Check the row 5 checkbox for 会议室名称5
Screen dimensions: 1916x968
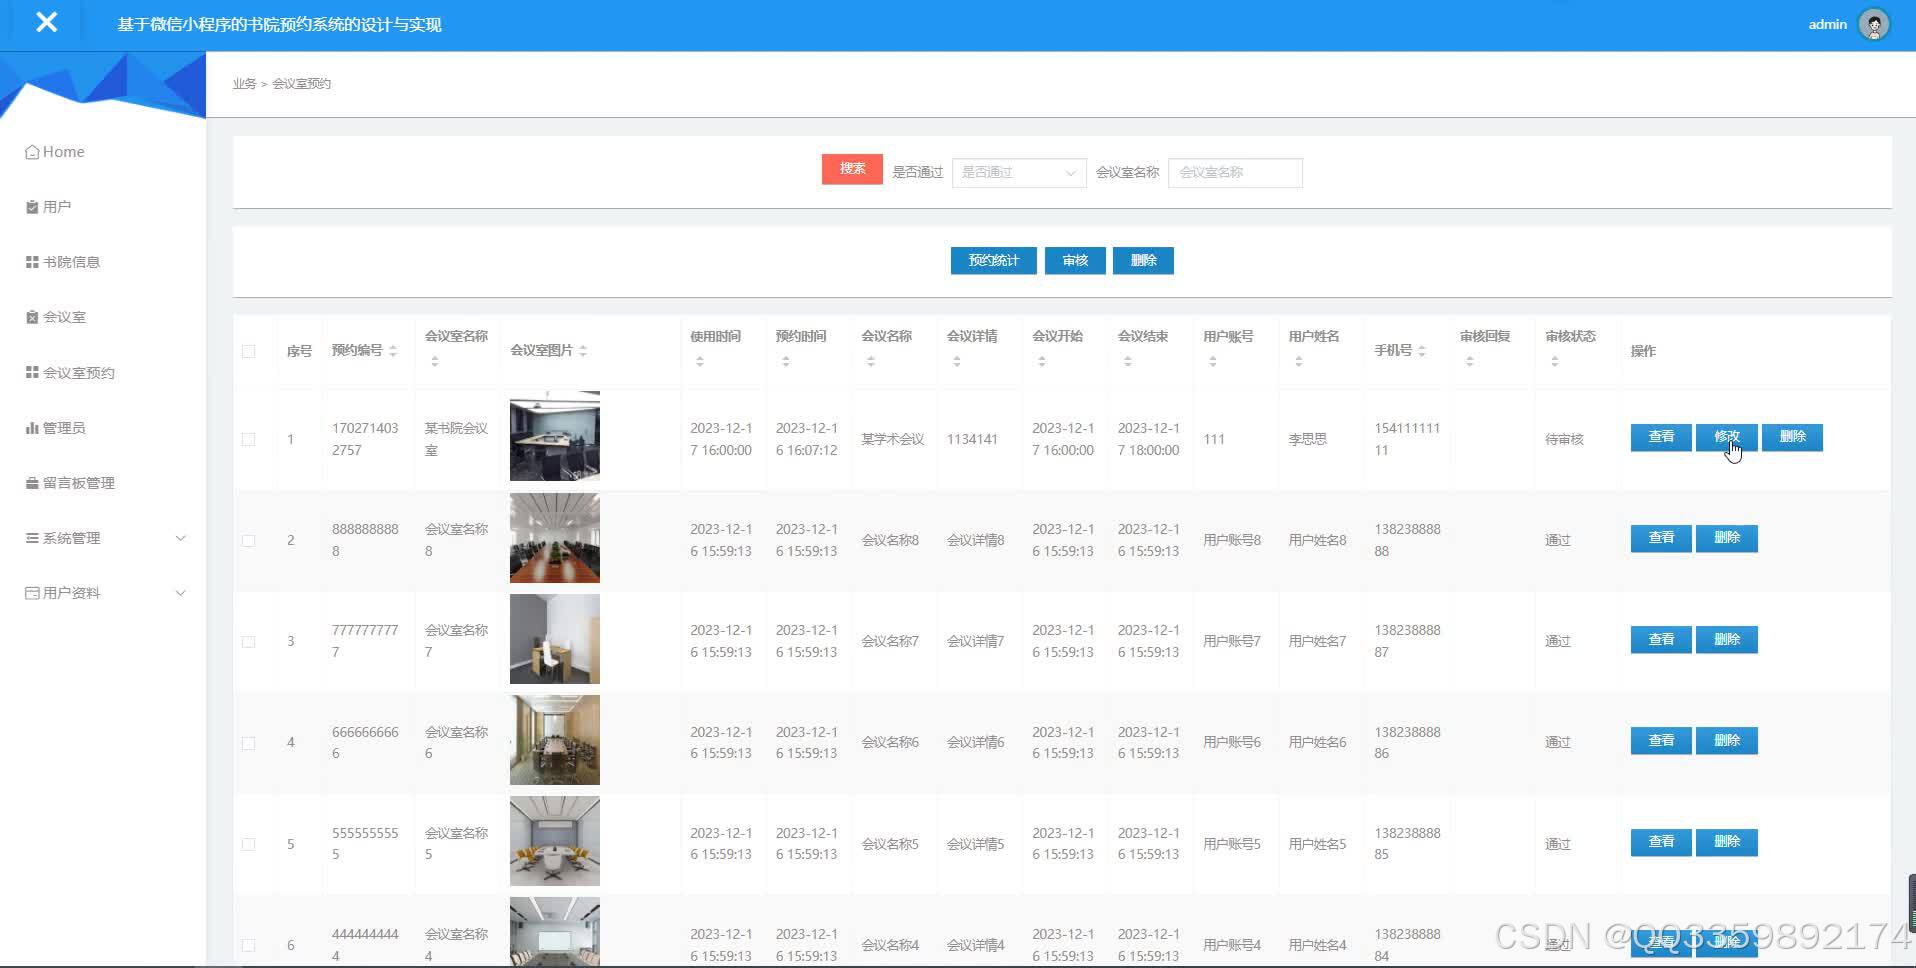click(x=248, y=844)
